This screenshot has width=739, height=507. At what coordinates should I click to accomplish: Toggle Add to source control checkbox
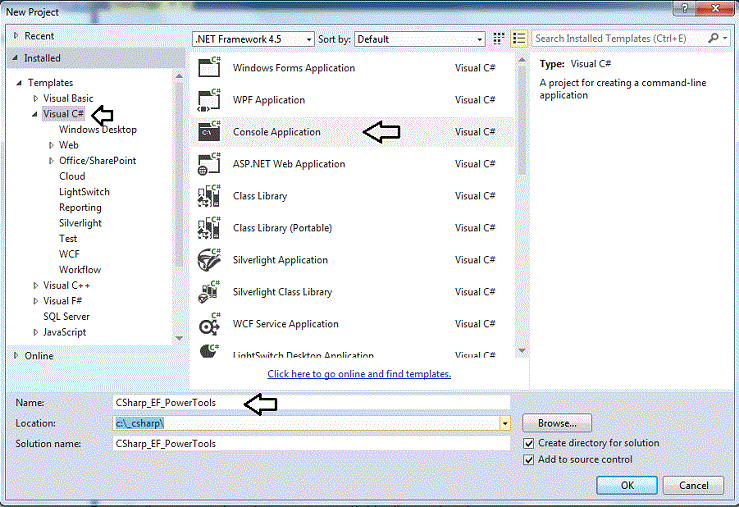(x=529, y=460)
